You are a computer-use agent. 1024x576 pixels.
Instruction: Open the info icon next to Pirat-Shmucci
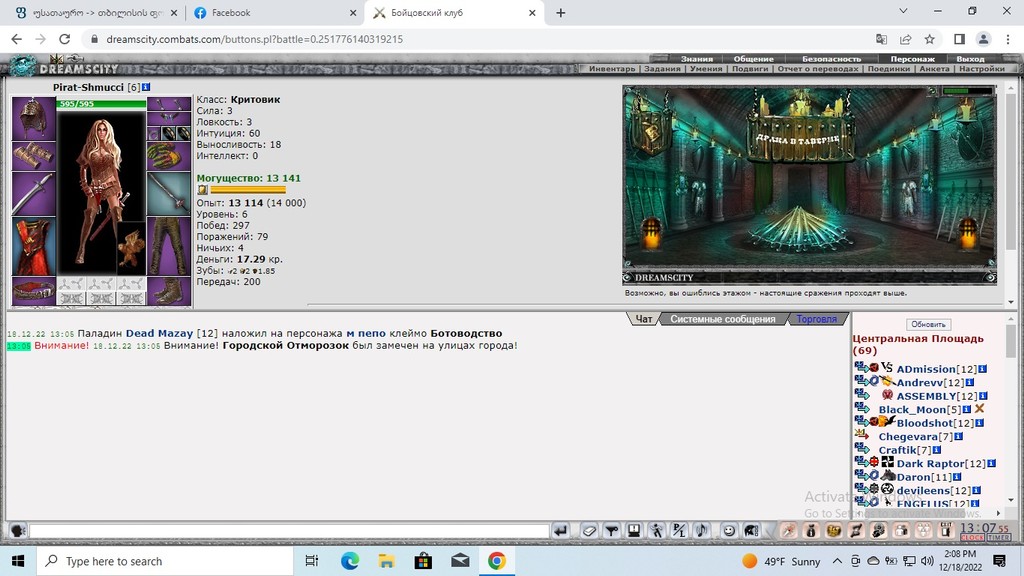click(x=146, y=87)
